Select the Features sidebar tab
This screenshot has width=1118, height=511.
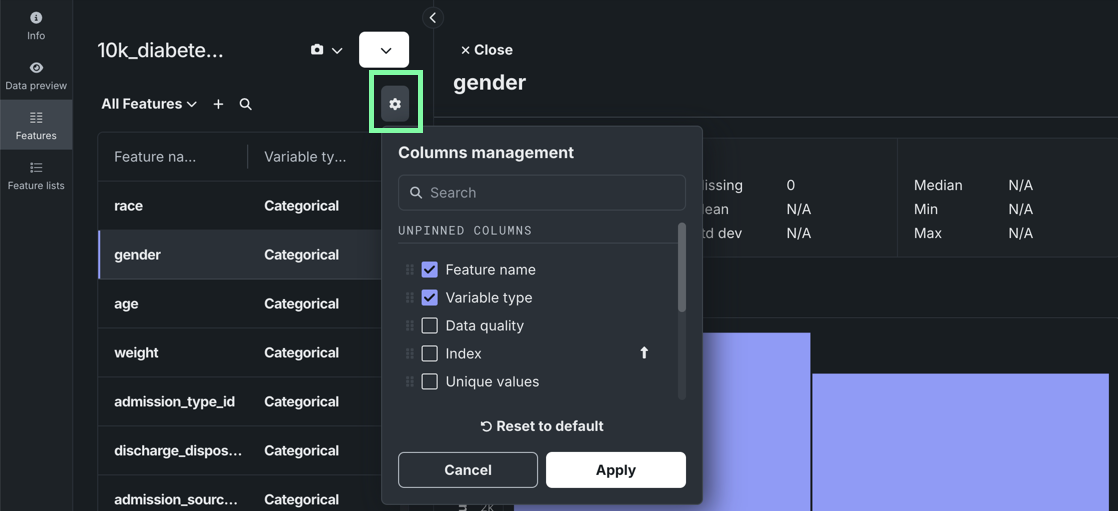click(36, 125)
